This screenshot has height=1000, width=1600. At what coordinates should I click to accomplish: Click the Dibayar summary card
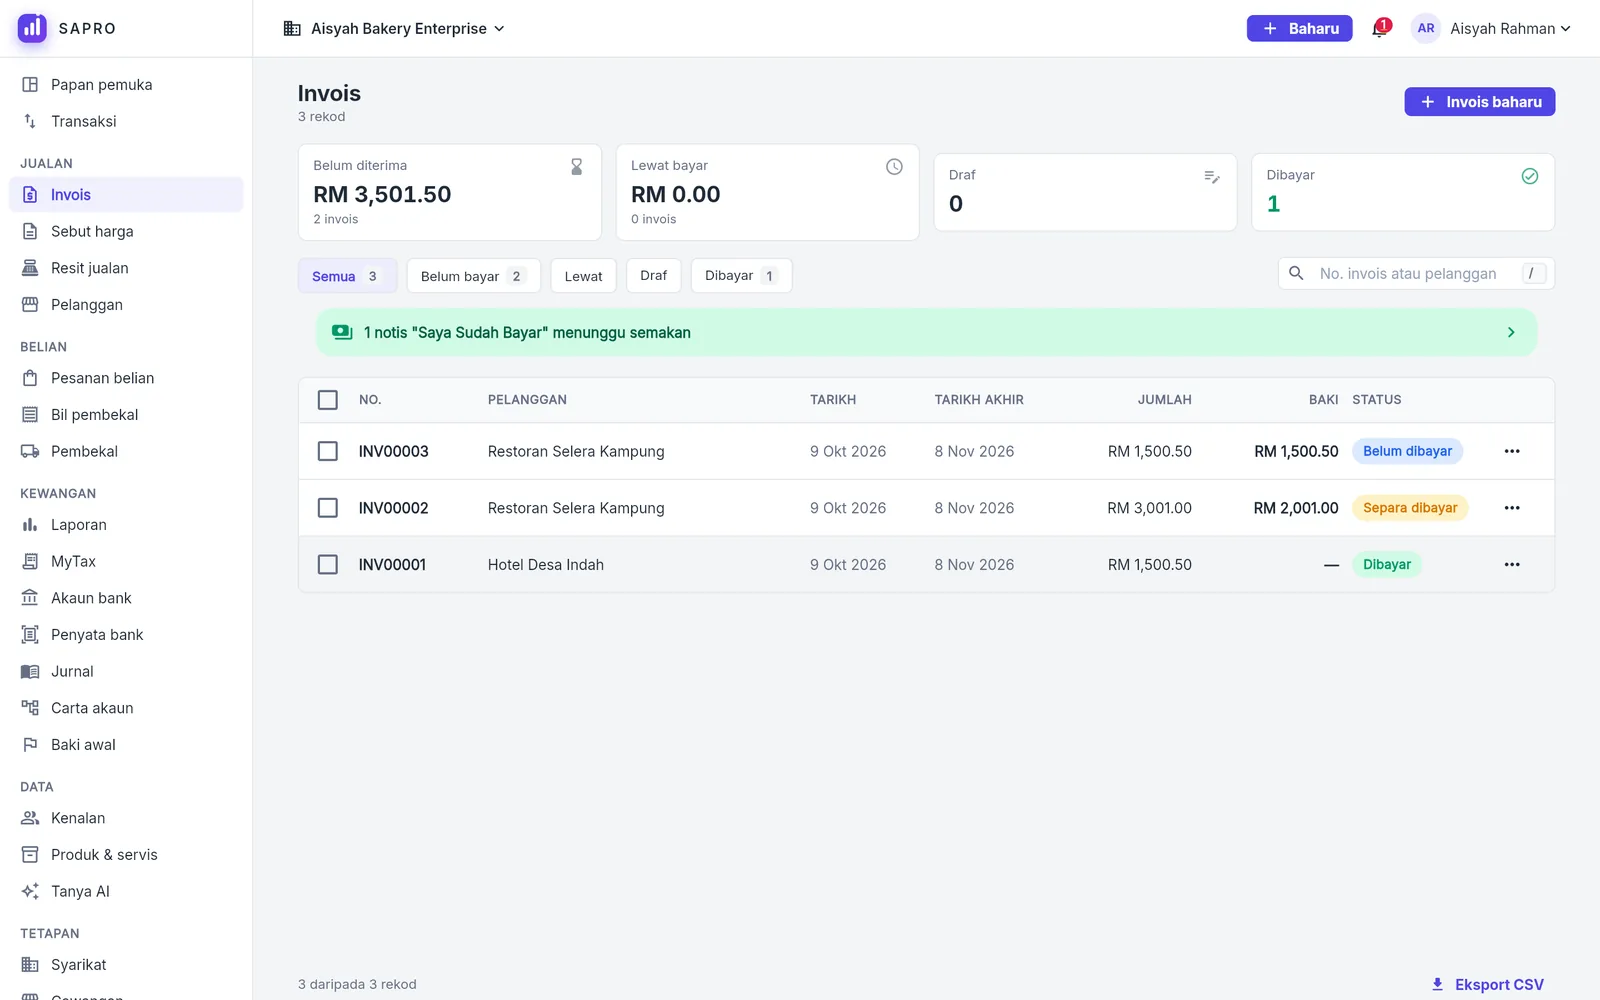tap(1403, 192)
